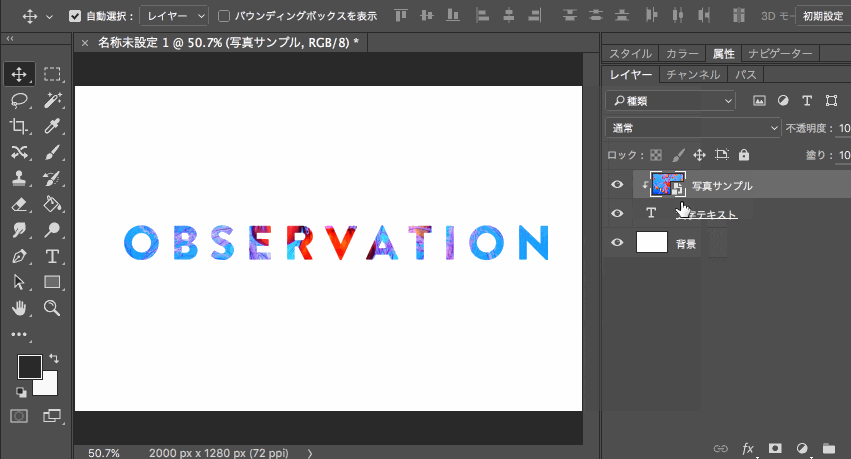Toggle lock all for layer
The height and width of the screenshot is (459, 851).
point(744,155)
